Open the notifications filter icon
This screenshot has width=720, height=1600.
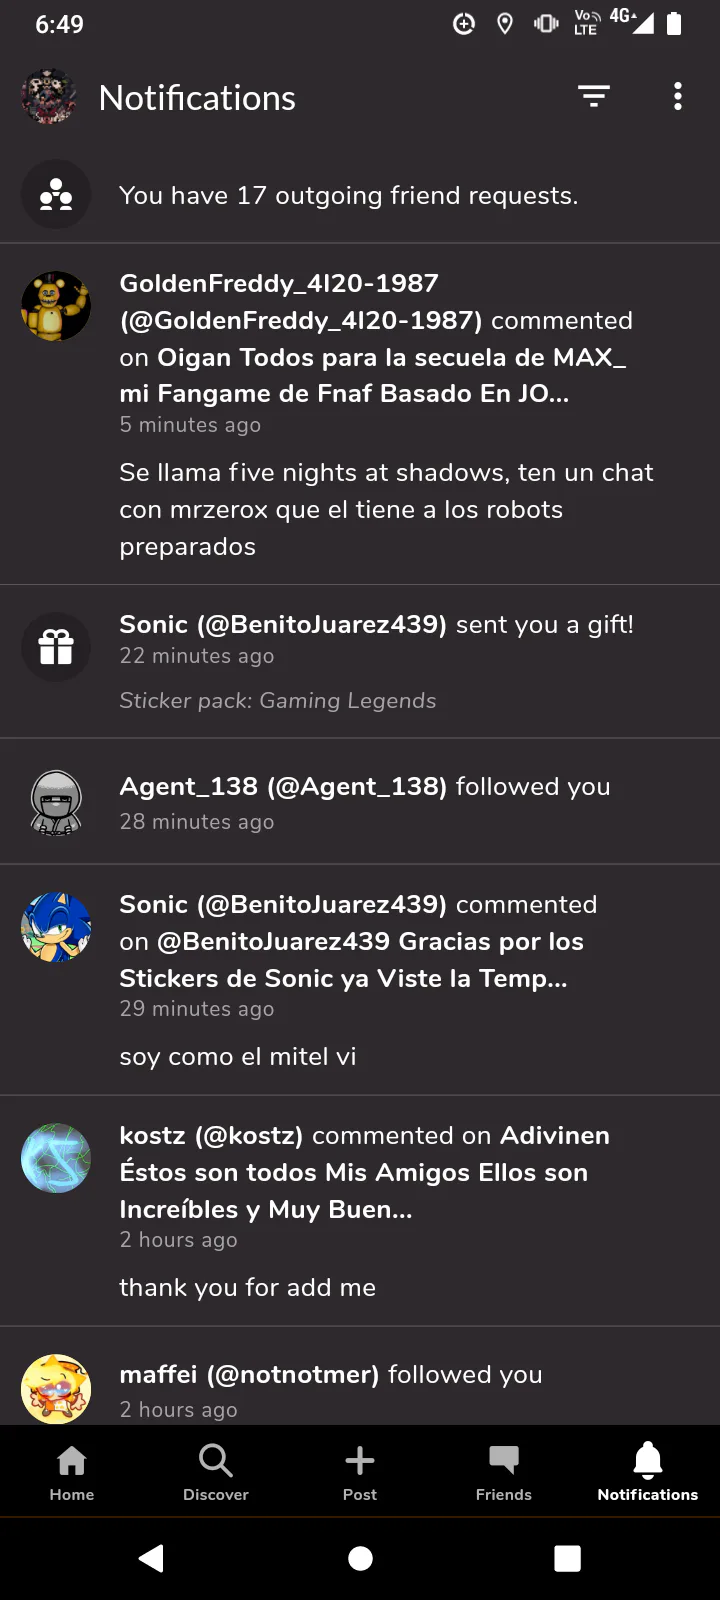pyautogui.click(x=594, y=96)
